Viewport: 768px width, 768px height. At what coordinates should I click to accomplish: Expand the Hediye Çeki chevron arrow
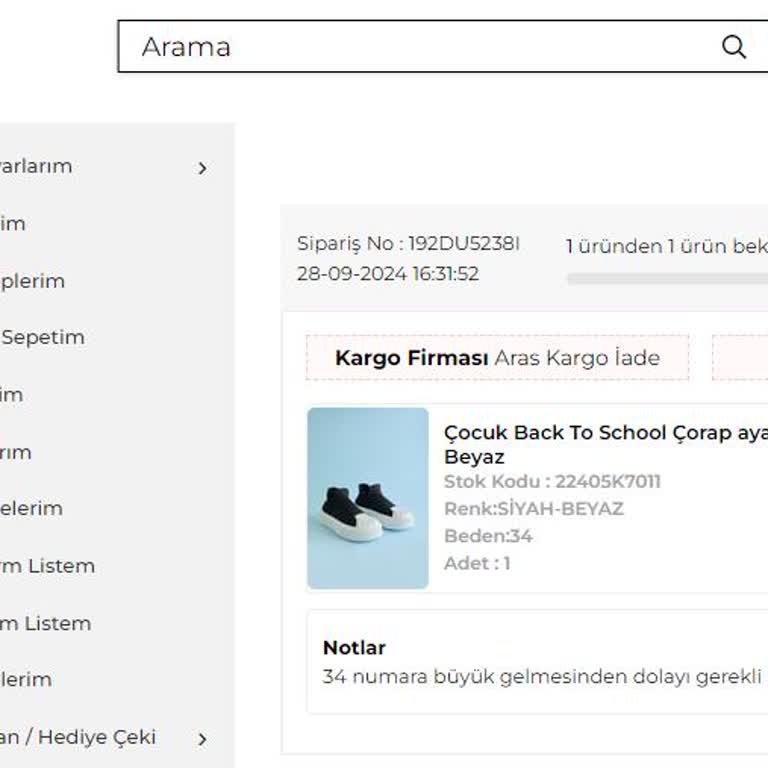[202, 739]
